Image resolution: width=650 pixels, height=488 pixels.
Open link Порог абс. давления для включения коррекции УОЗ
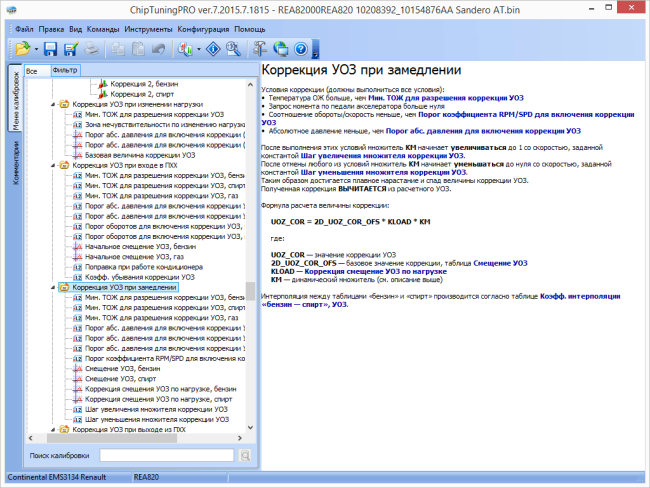483,131
